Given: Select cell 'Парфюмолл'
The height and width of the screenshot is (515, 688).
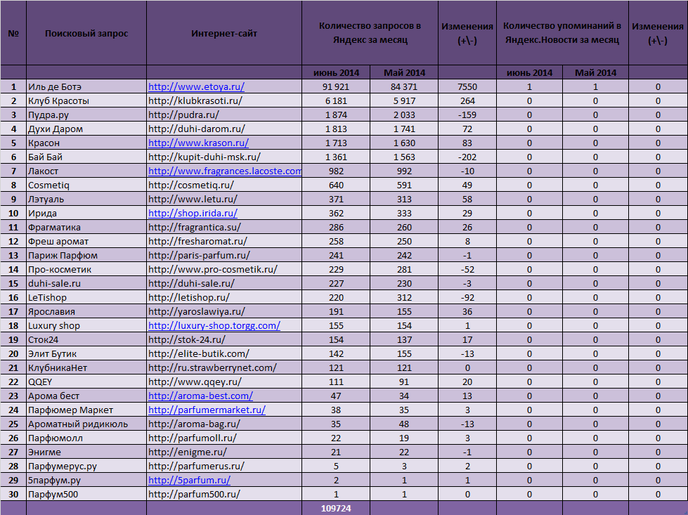Looking at the screenshot, I should tap(86, 438).
